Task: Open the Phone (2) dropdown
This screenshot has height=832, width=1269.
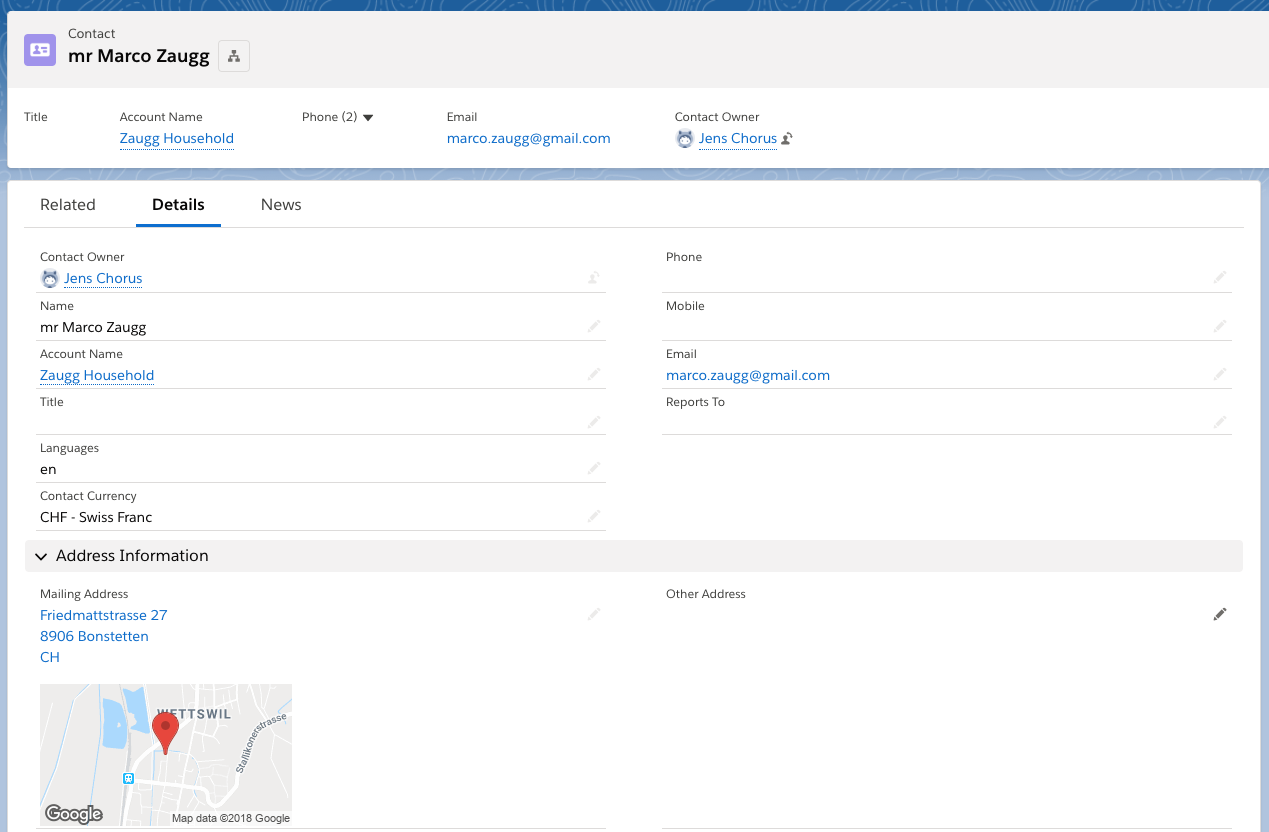Action: [x=368, y=117]
